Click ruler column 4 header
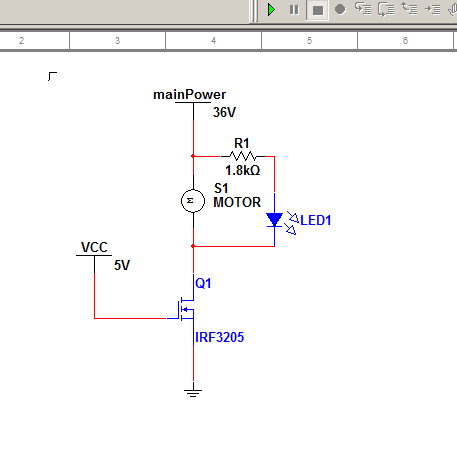 213,41
